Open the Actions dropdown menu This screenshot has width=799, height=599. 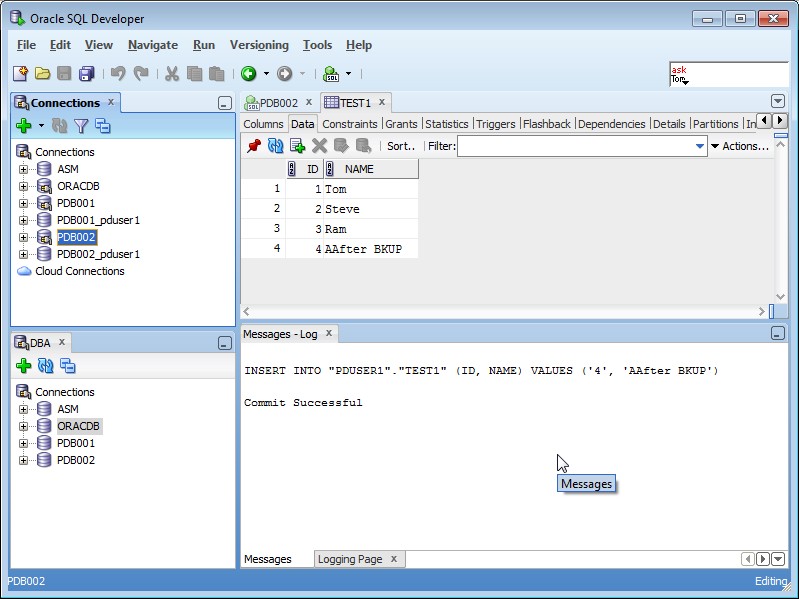[x=740, y=146]
